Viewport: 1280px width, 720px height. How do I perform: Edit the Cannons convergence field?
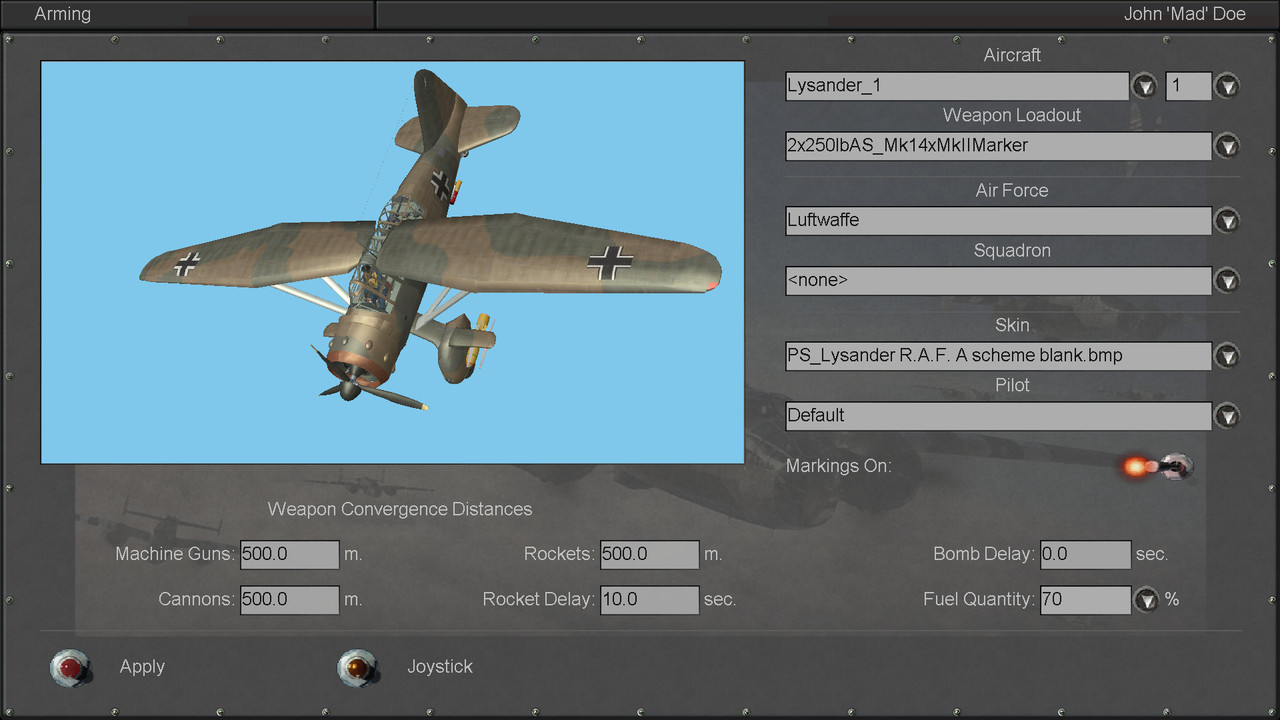coord(290,600)
